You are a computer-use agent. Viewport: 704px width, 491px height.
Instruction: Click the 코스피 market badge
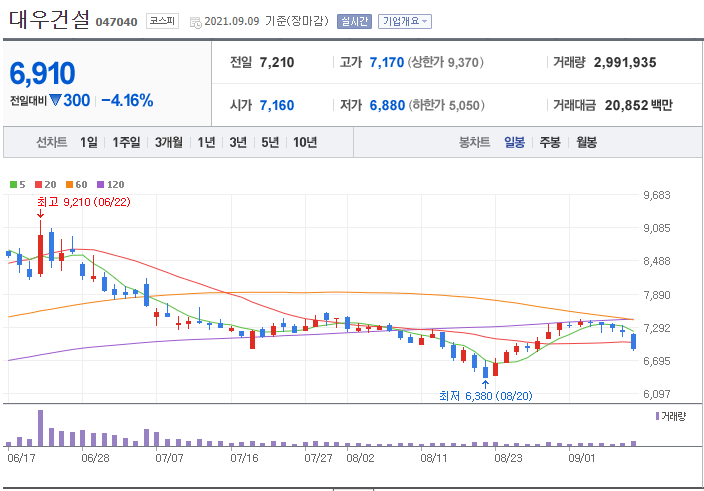point(162,21)
